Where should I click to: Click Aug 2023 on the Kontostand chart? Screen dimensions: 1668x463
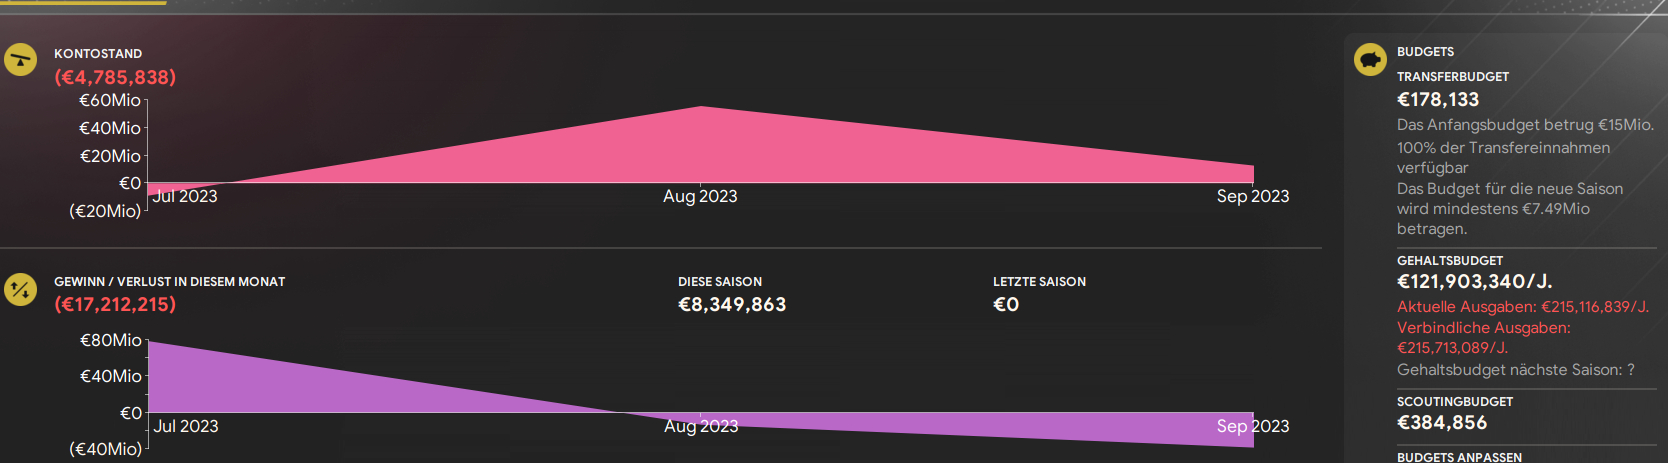(x=700, y=196)
